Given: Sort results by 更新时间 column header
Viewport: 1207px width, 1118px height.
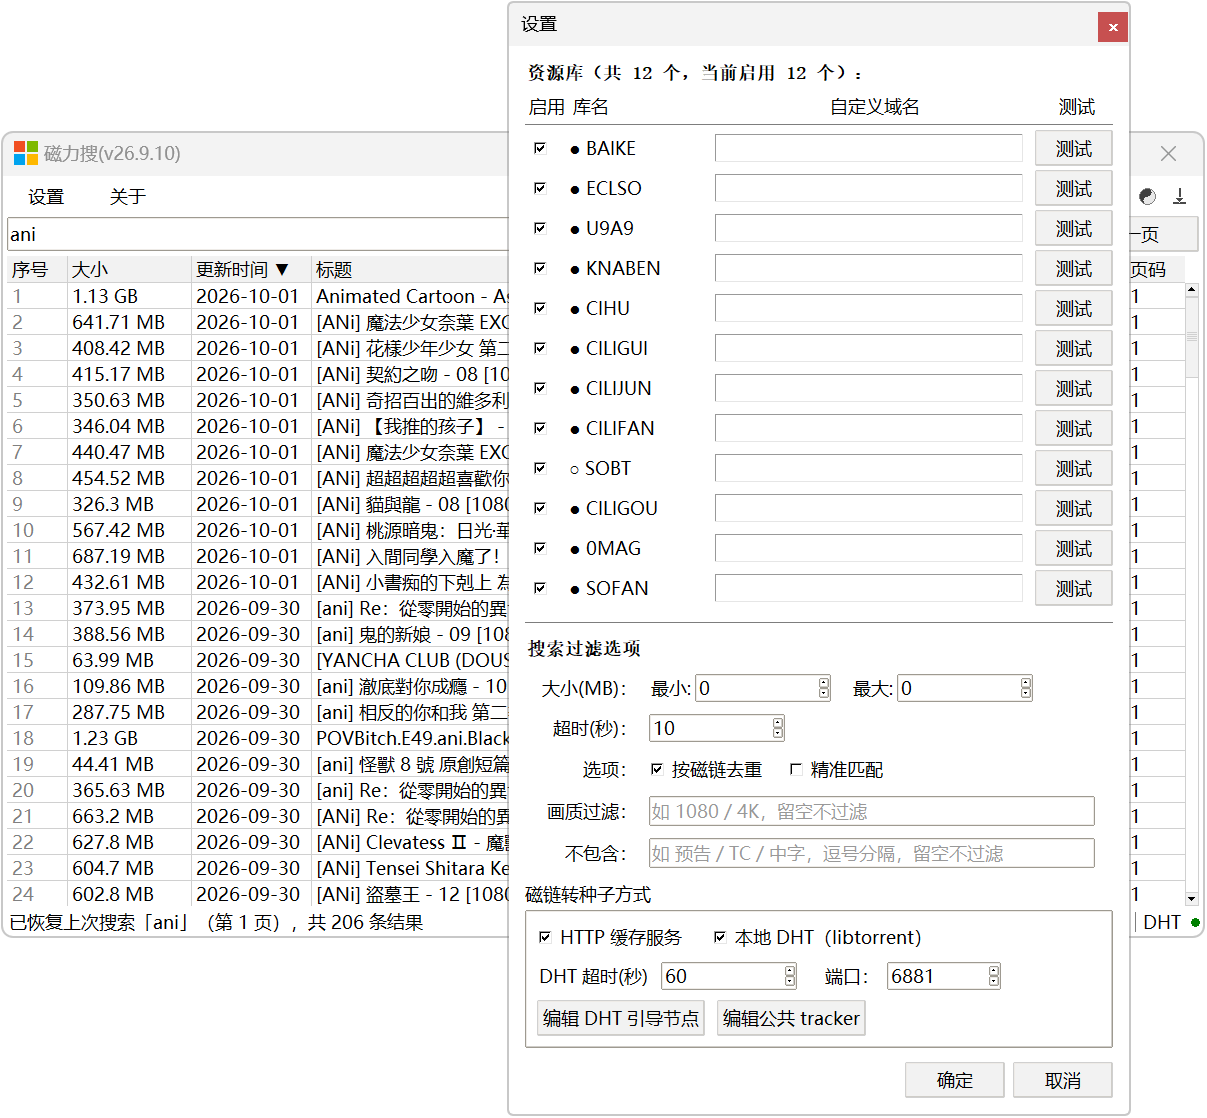Looking at the screenshot, I should 251,270.
